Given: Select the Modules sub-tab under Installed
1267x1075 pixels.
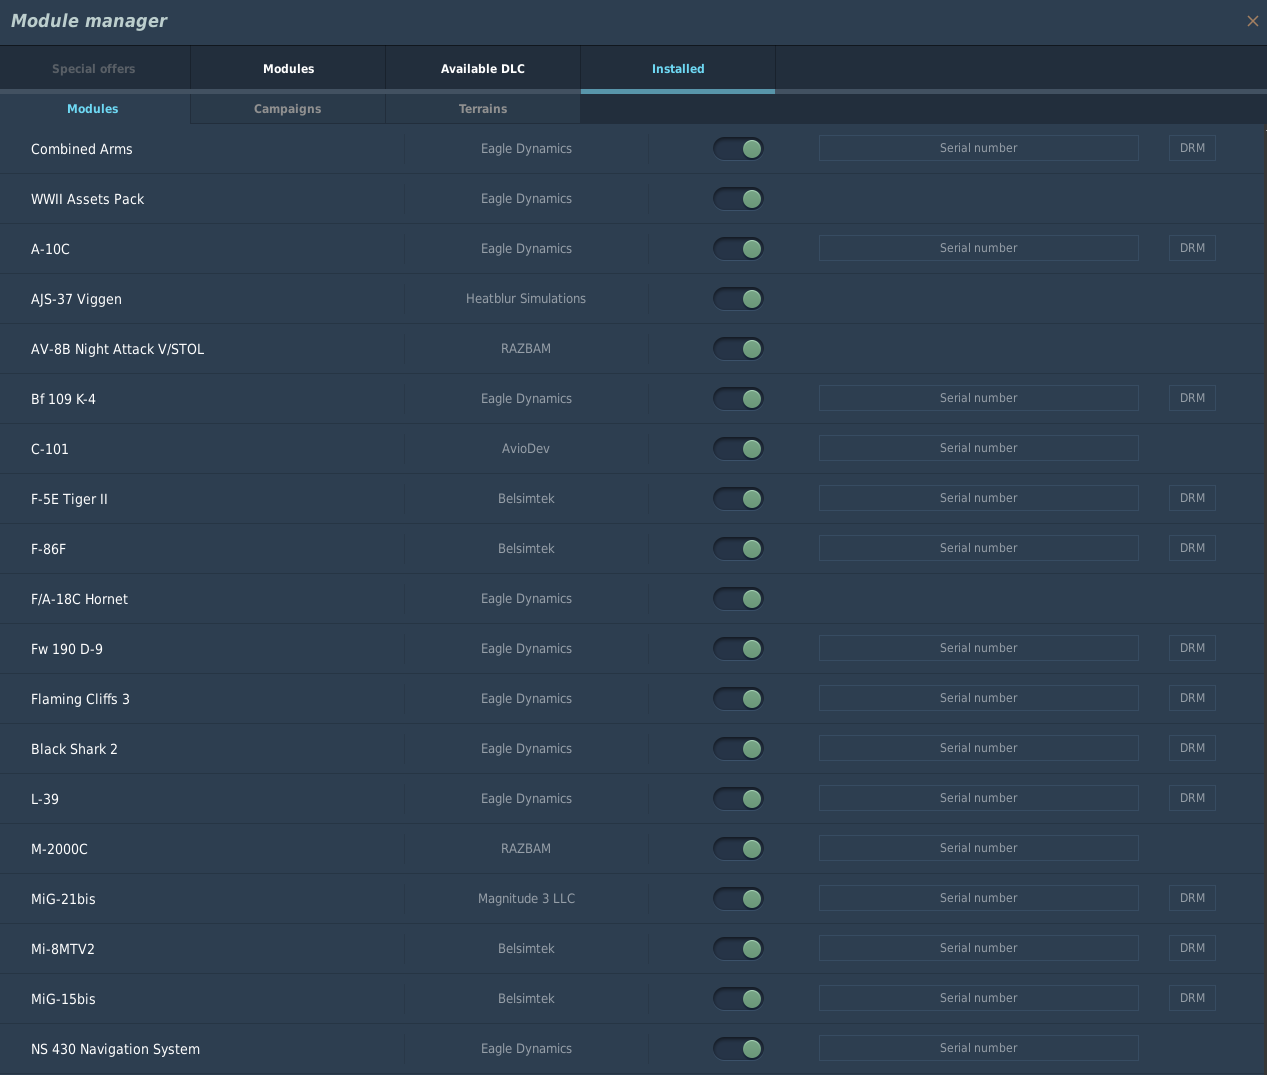Looking at the screenshot, I should pyautogui.click(x=93, y=109).
